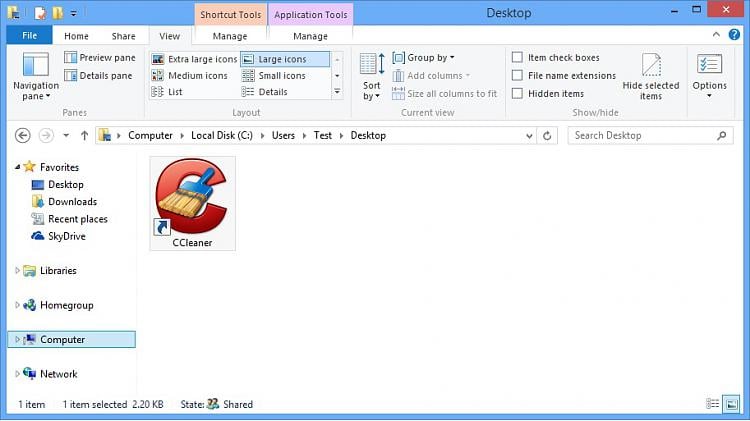This screenshot has width=750, height=421.
Task: Click Hide selected items
Action: pyautogui.click(x=651, y=77)
